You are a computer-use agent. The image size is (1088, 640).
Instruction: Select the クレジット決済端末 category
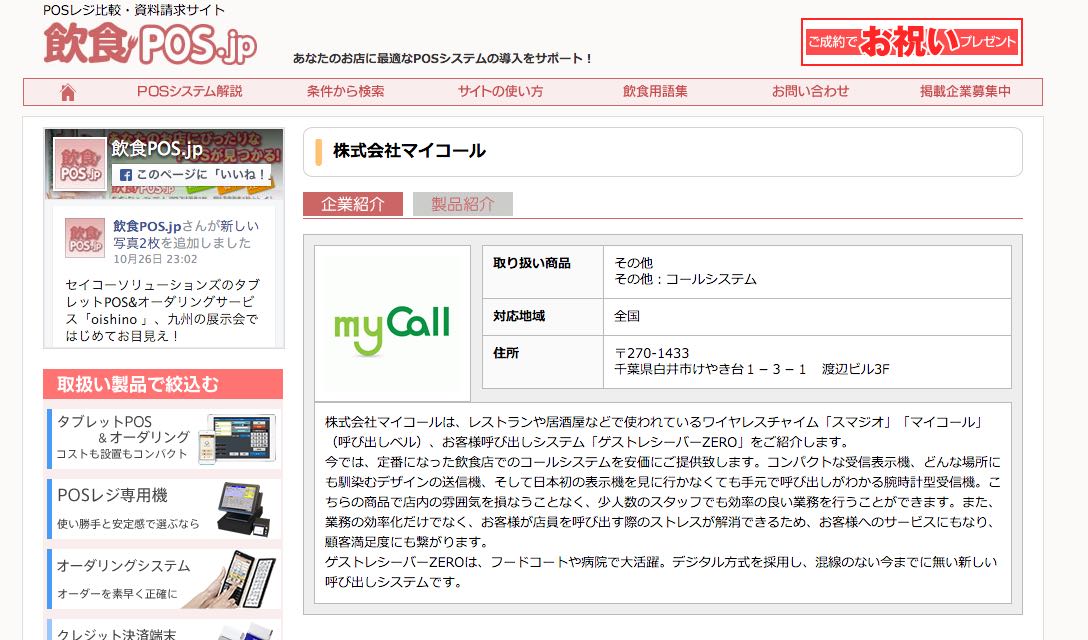click(x=165, y=630)
